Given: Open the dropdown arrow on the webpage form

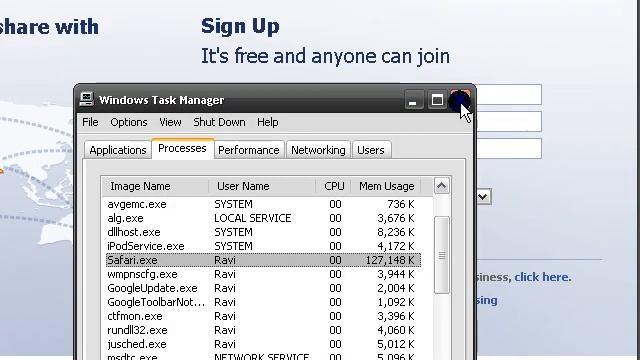Looking at the screenshot, I should pos(483,197).
